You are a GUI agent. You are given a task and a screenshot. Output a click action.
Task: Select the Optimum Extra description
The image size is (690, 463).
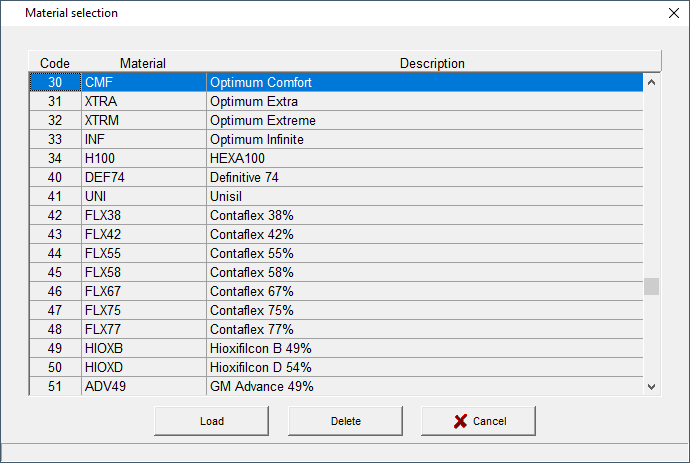pos(425,101)
